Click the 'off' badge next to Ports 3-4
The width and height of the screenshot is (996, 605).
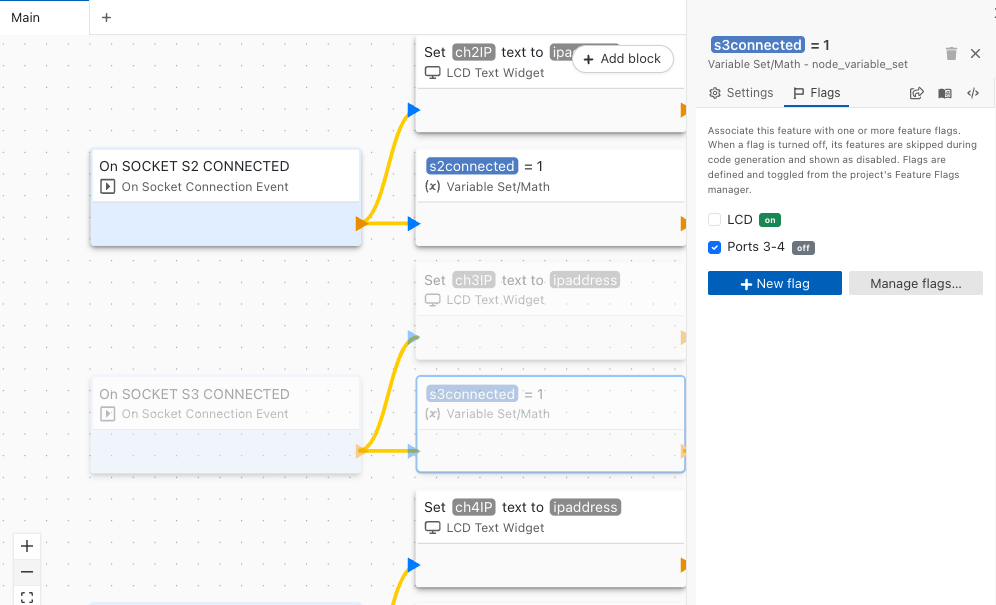tap(804, 248)
